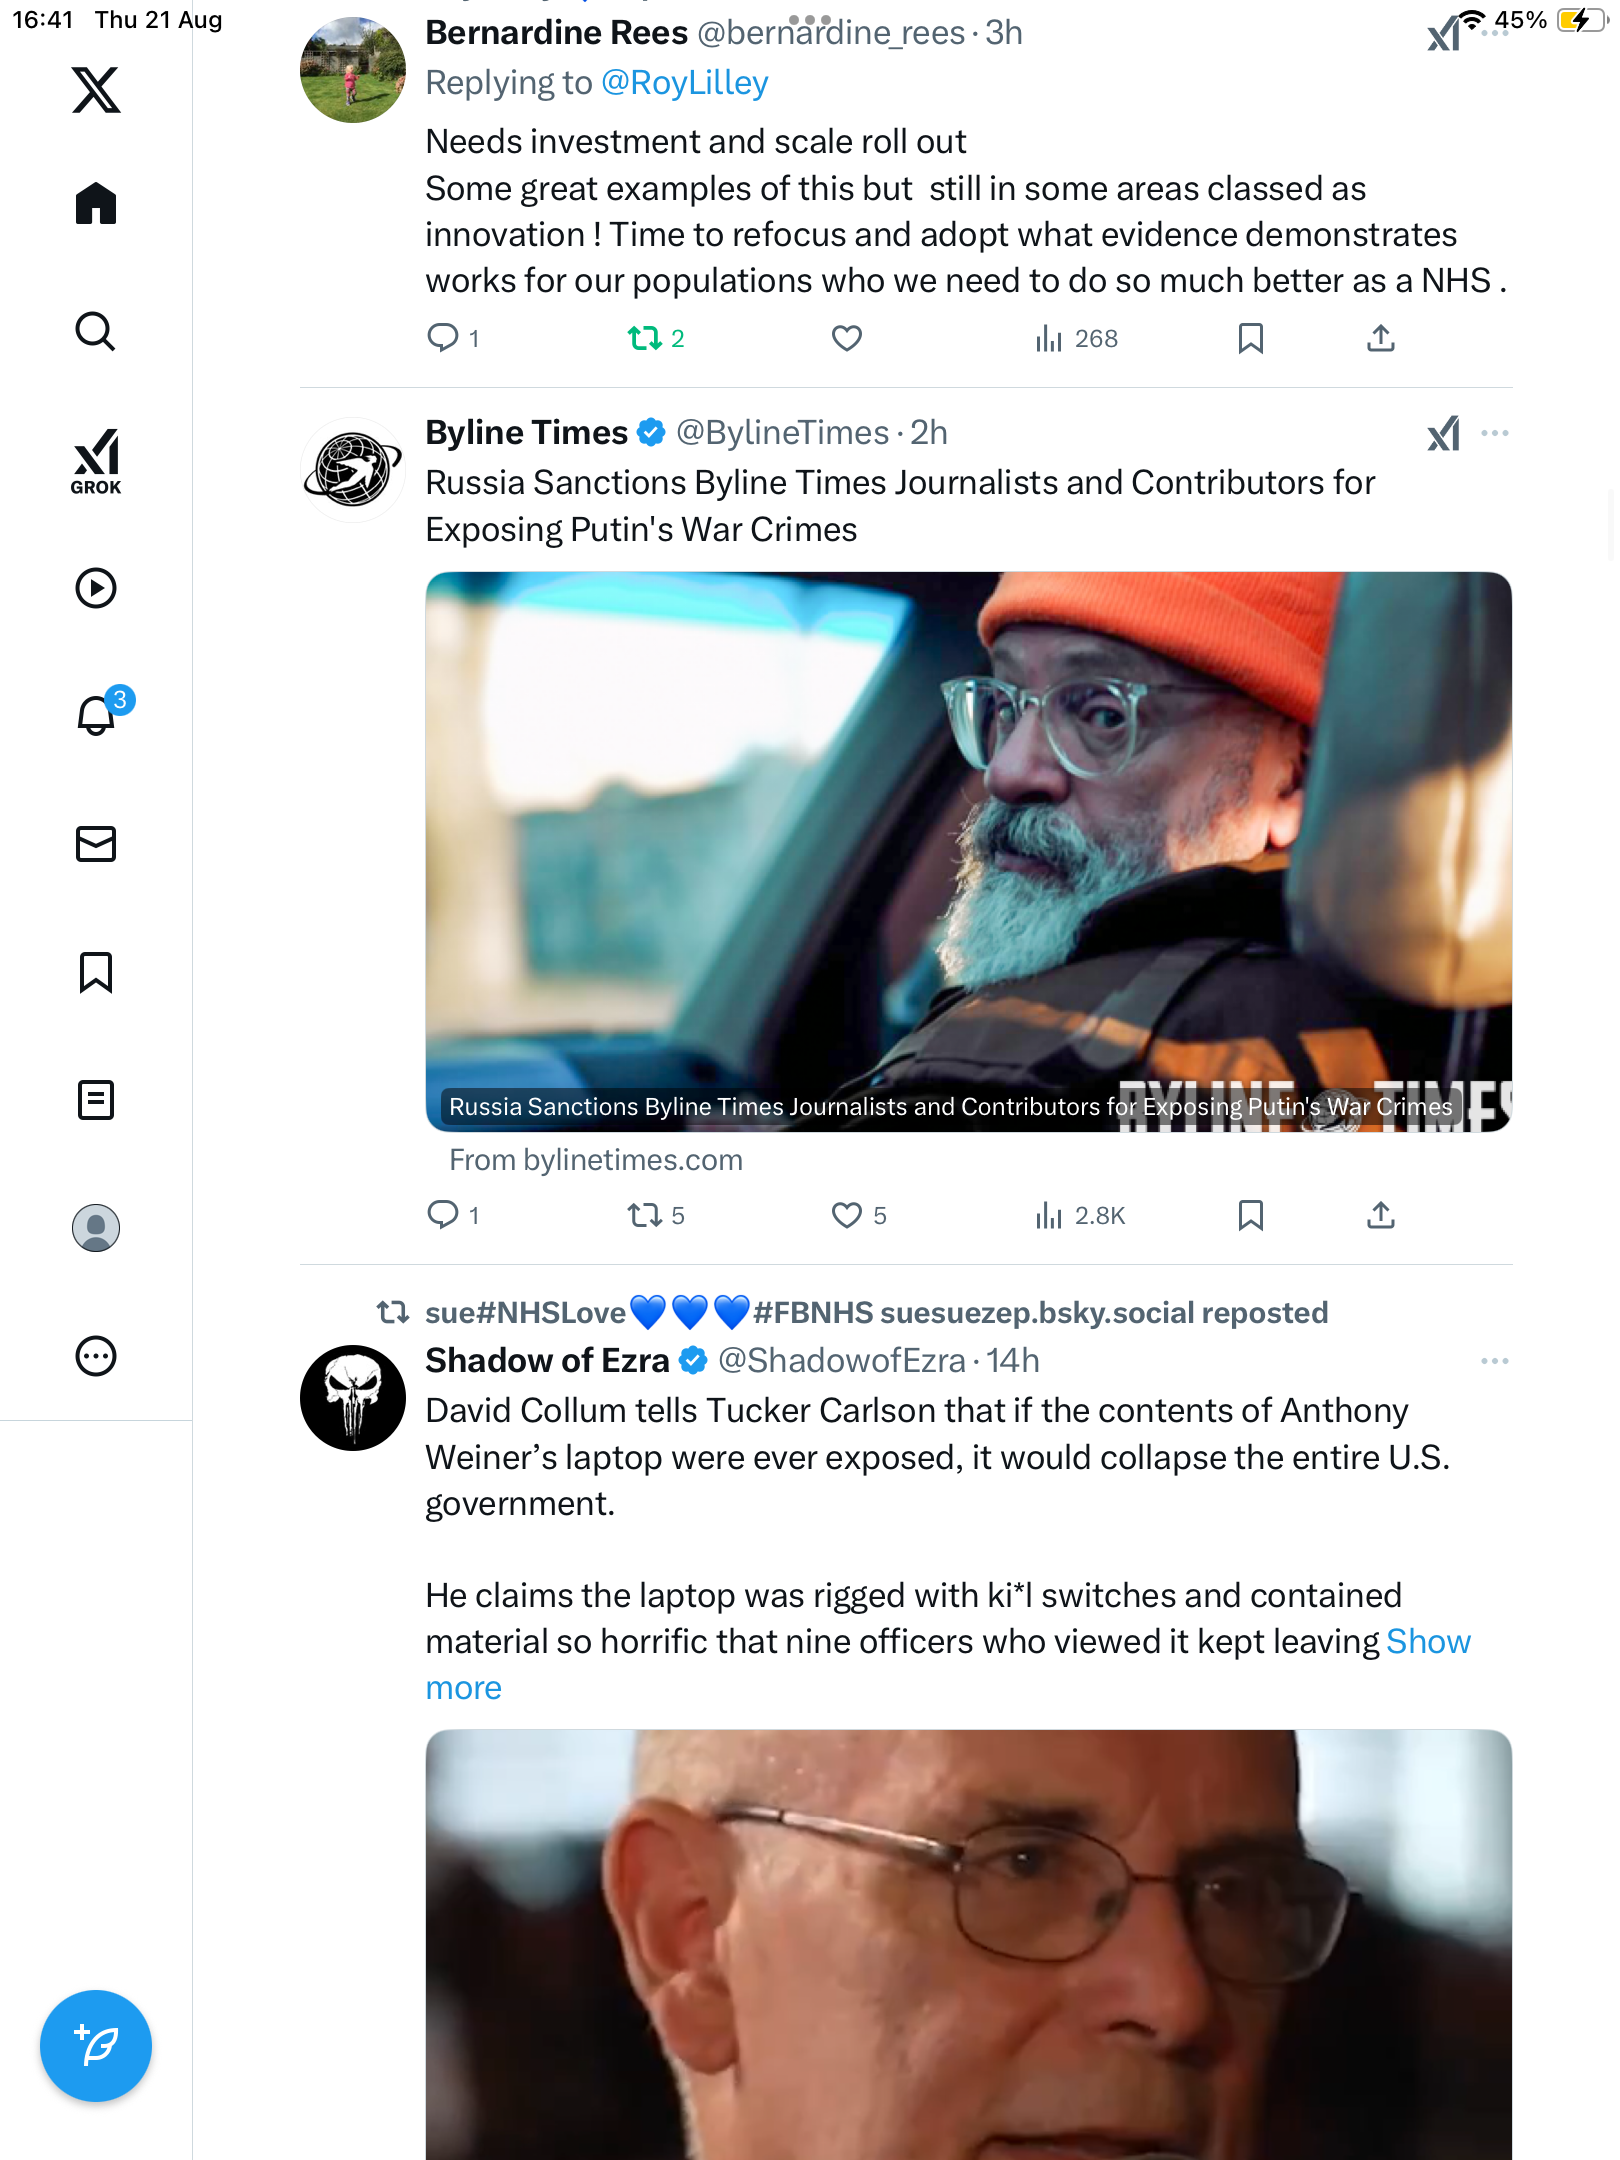Open the Notifications bell
This screenshot has height=2160, width=1620.
96,716
